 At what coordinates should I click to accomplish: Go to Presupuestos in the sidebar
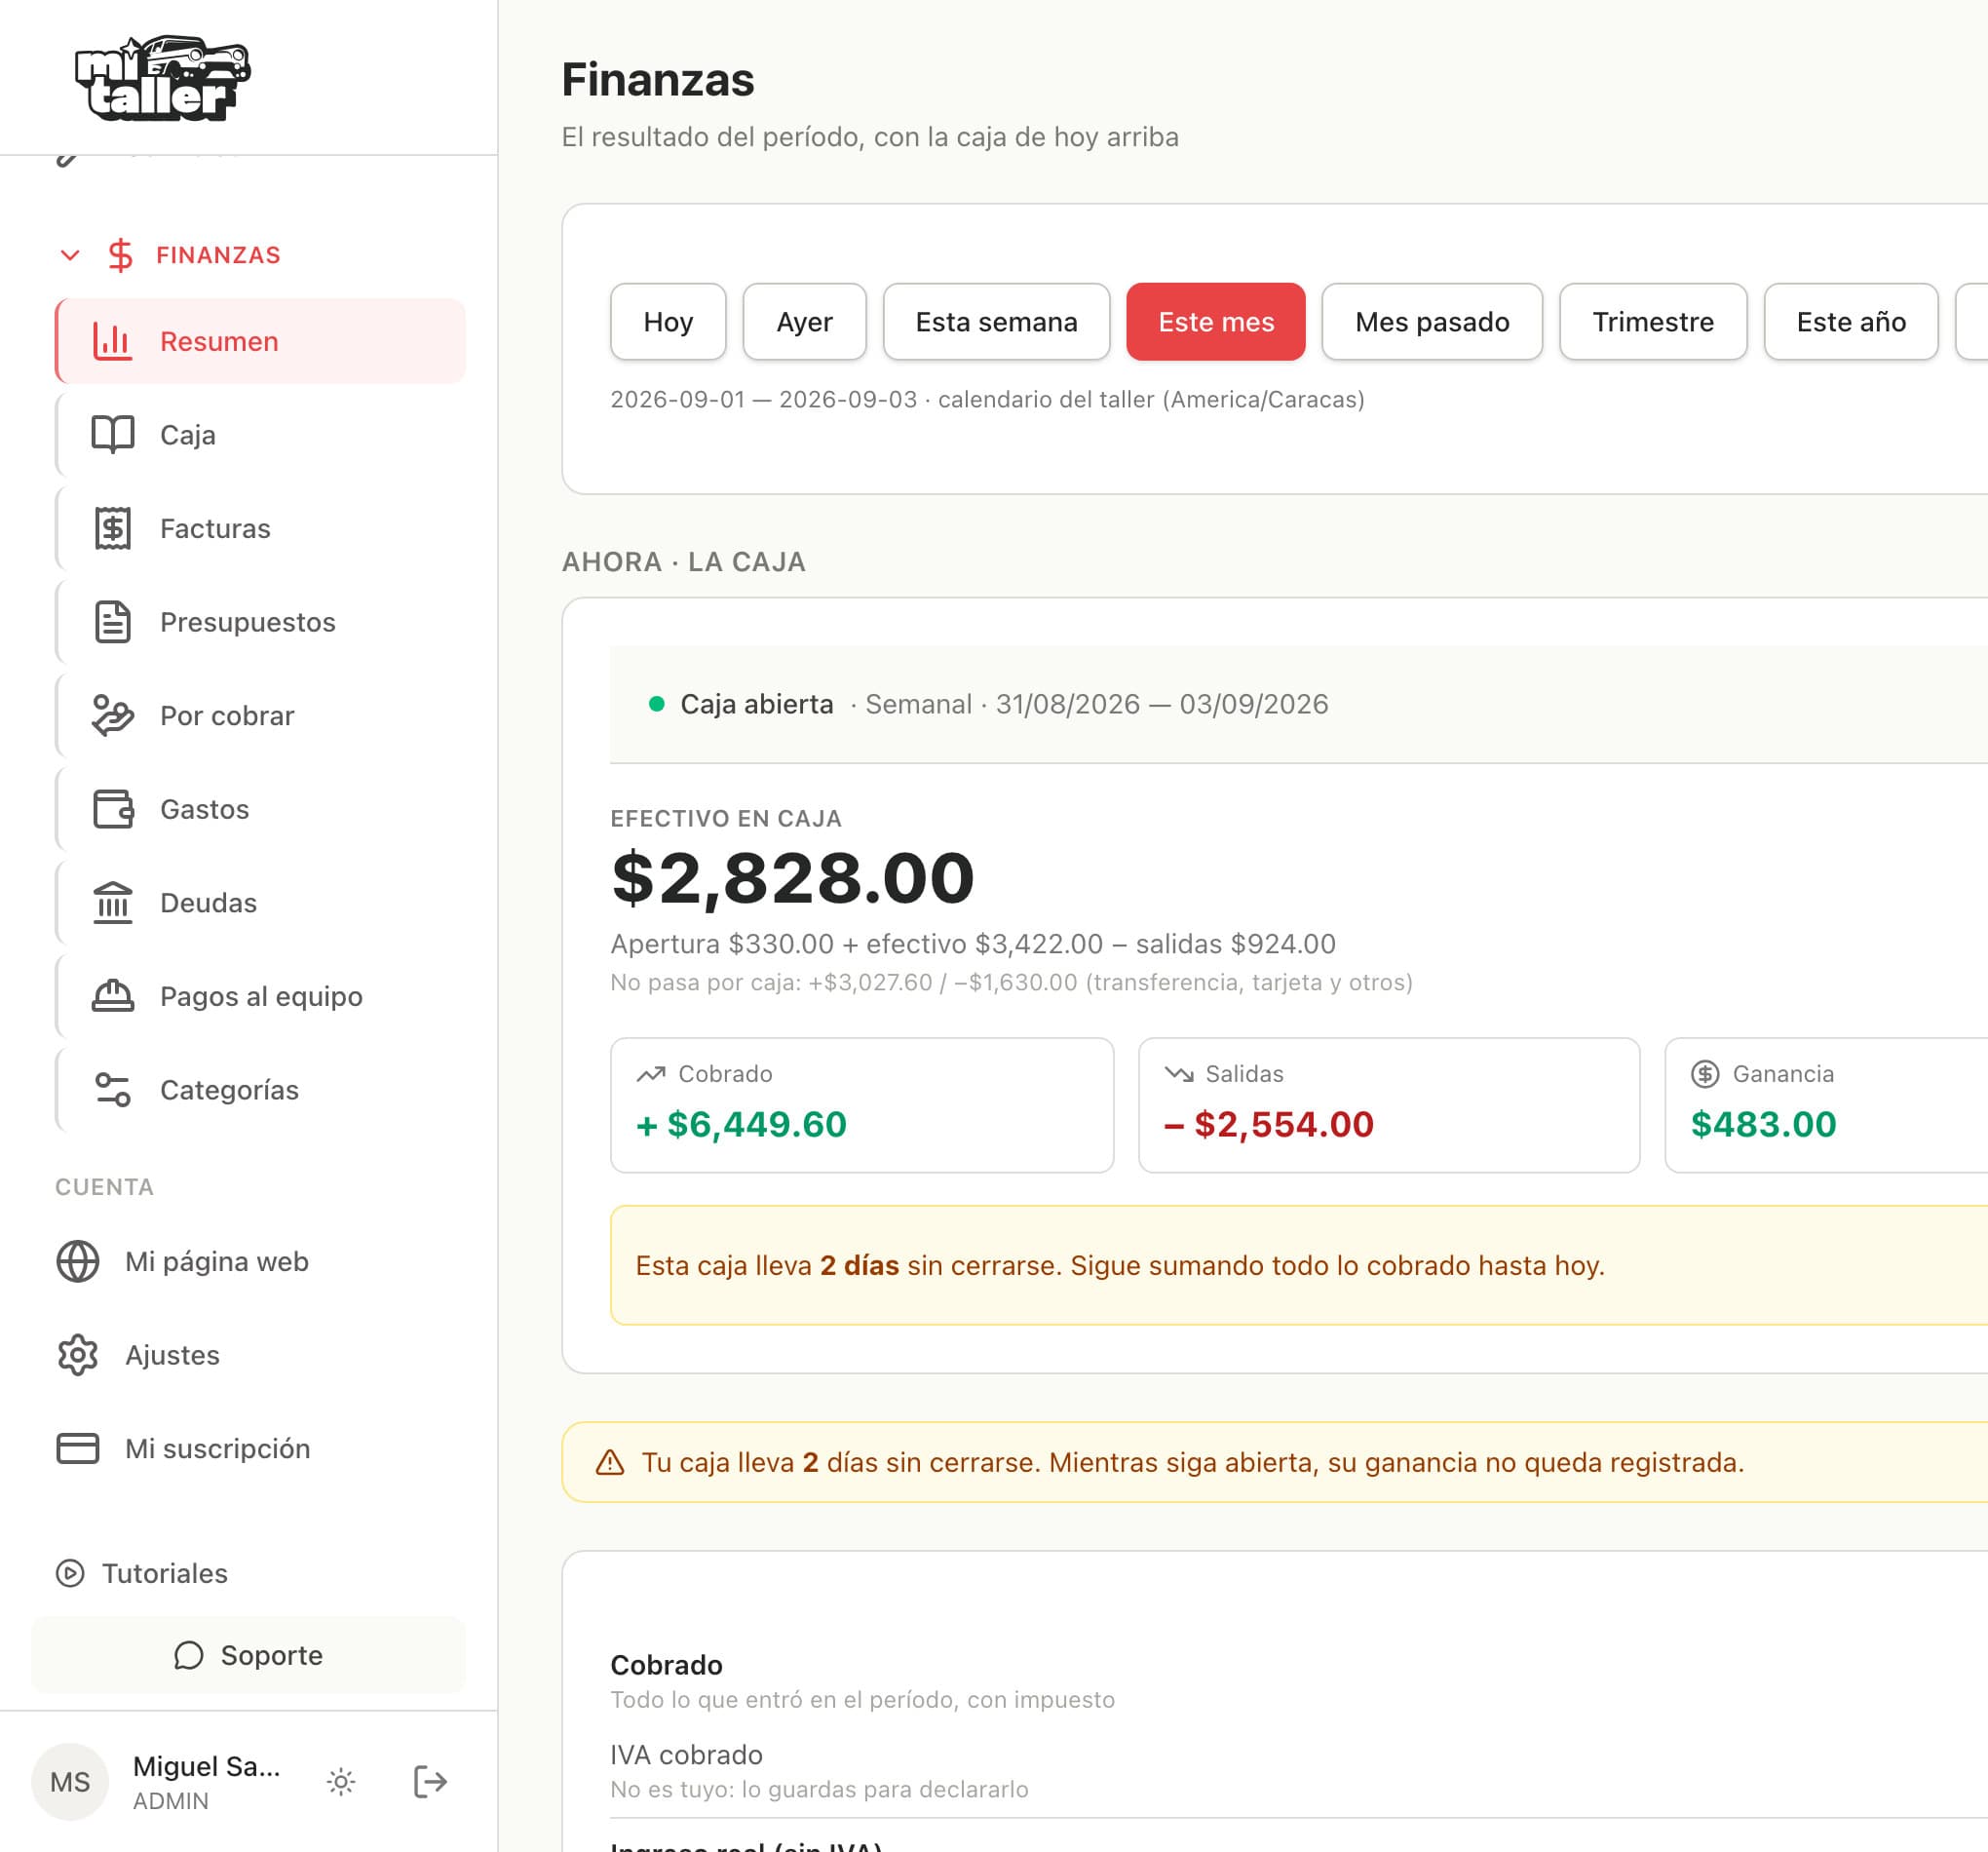(x=260, y=622)
